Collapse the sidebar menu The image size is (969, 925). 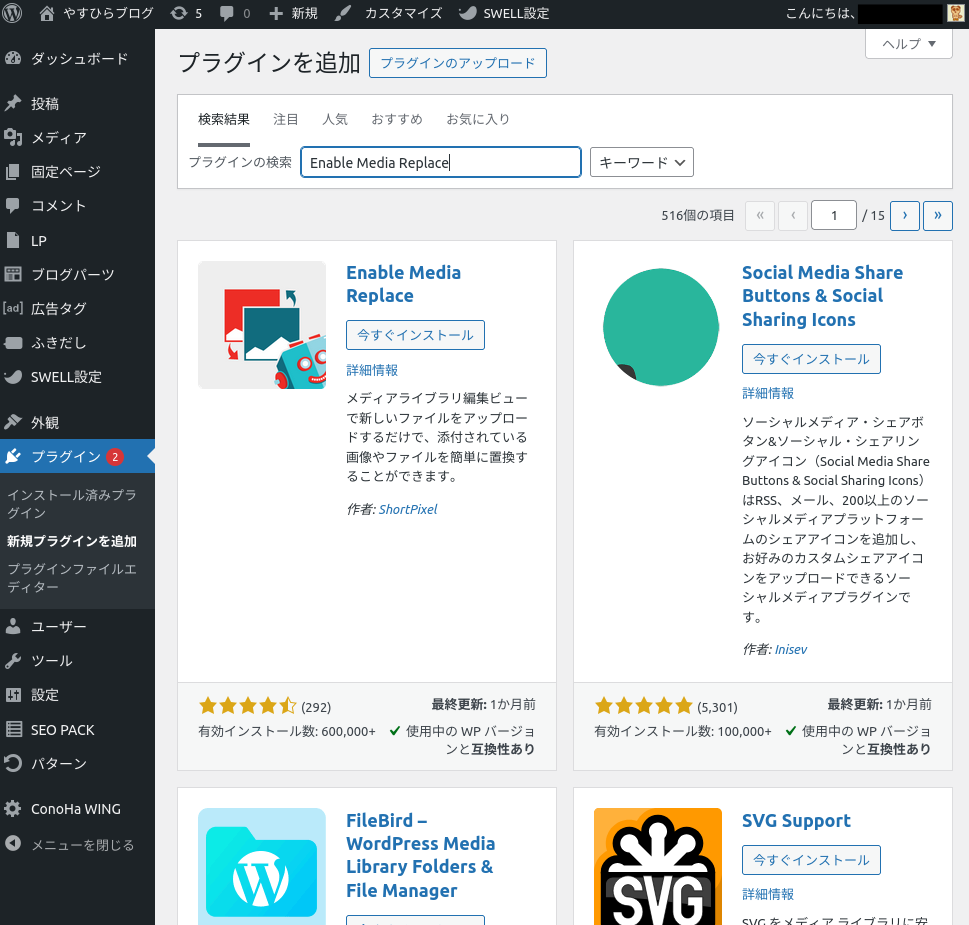[82, 845]
